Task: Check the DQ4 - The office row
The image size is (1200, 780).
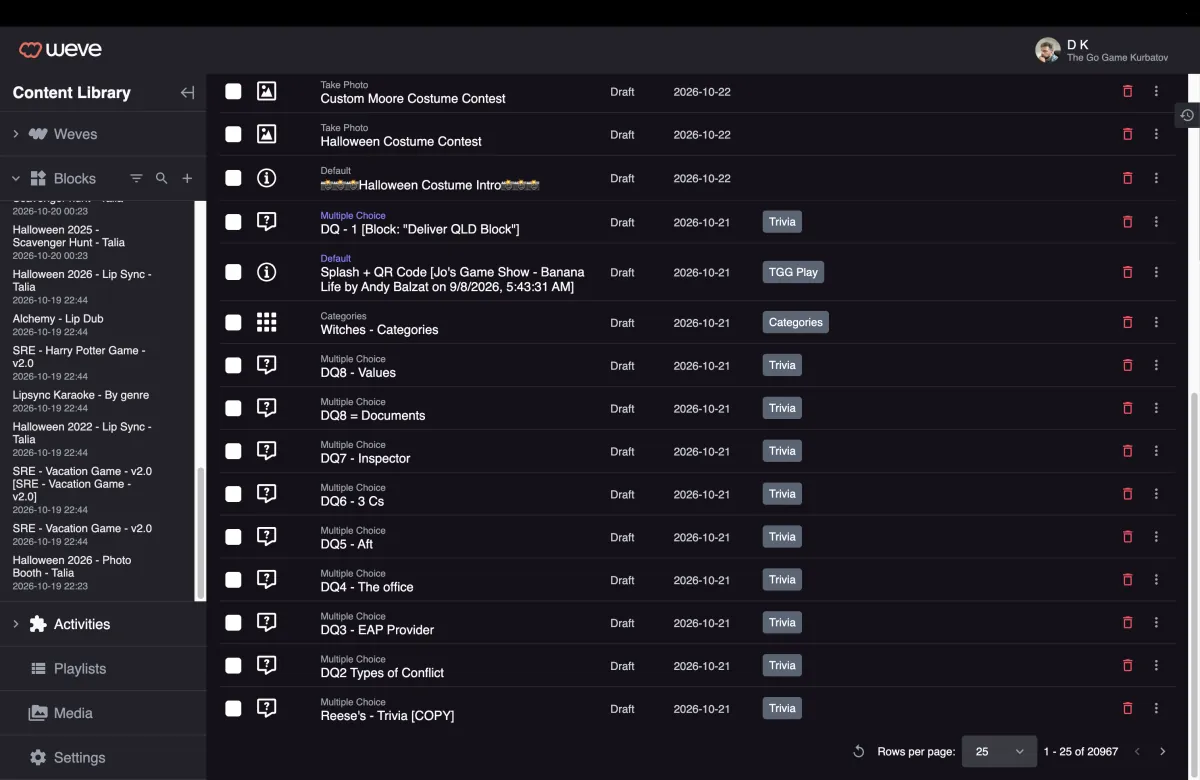Action: click(x=233, y=580)
